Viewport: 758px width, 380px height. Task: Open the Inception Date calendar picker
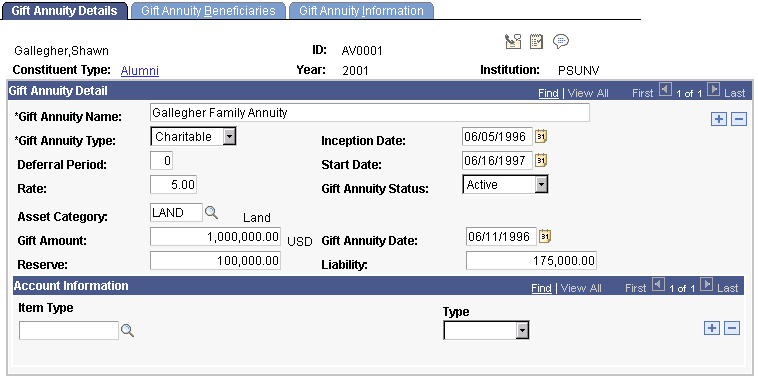pyautogui.click(x=541, y=137)
